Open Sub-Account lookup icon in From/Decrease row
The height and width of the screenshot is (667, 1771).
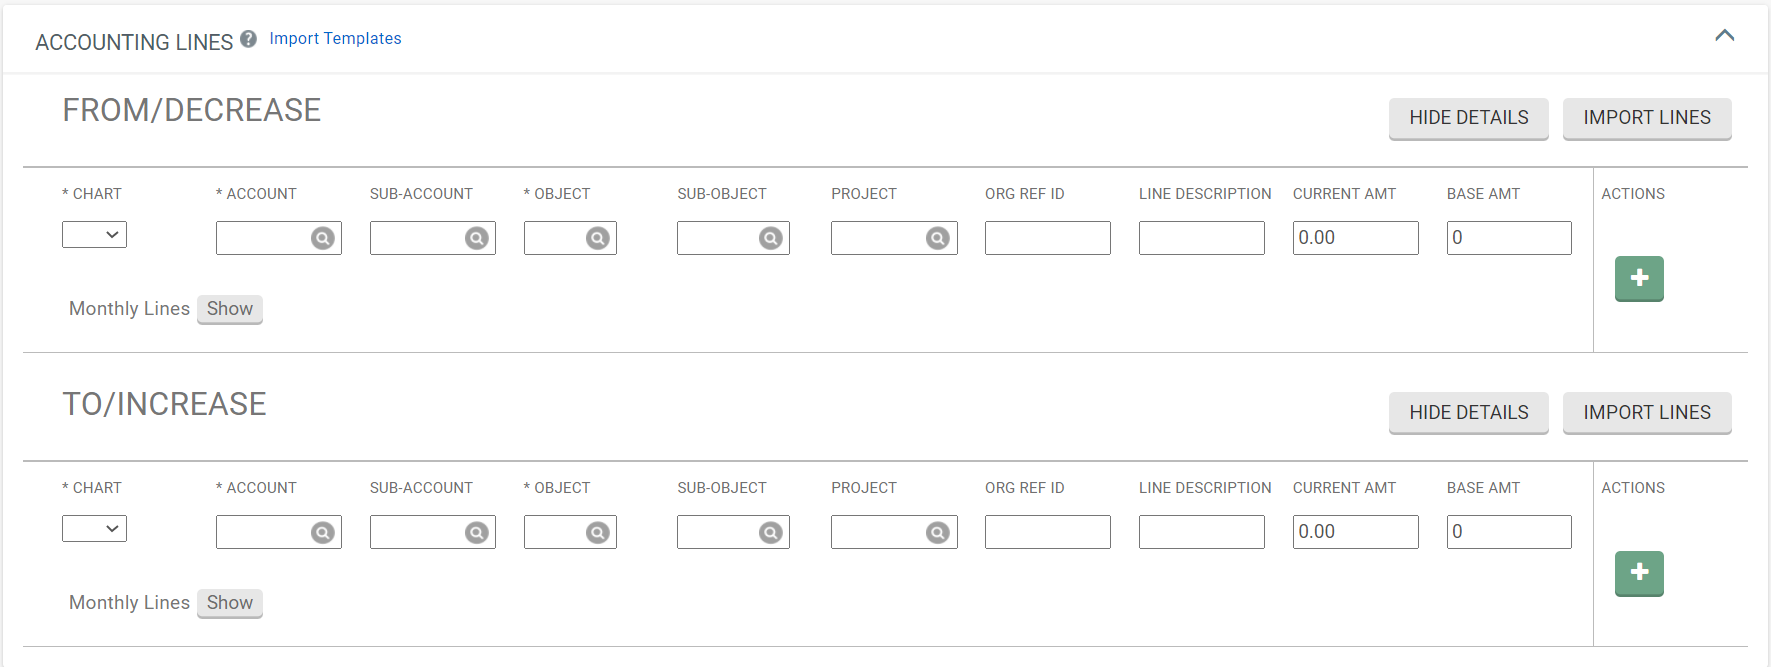pos(477,238)
